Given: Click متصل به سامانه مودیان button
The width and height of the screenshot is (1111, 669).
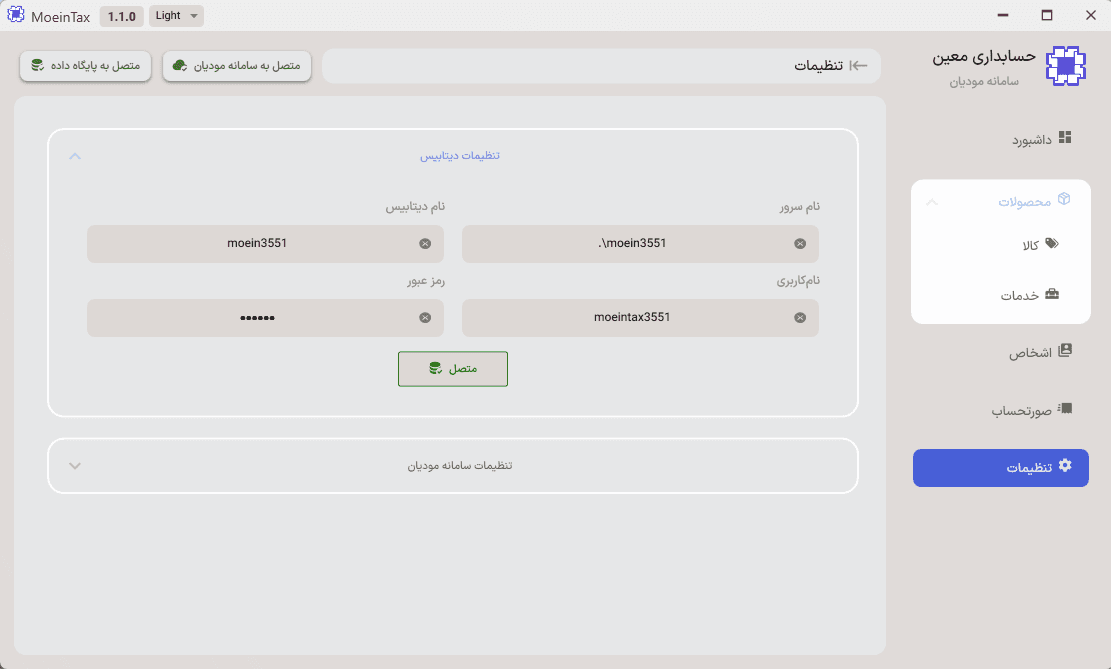Looking at the screenshot, I should 237,66.
